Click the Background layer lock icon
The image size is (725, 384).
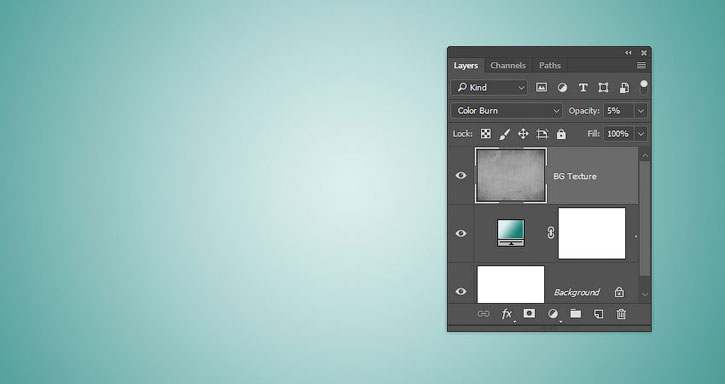pyautogui.click(x=619, y=292)
